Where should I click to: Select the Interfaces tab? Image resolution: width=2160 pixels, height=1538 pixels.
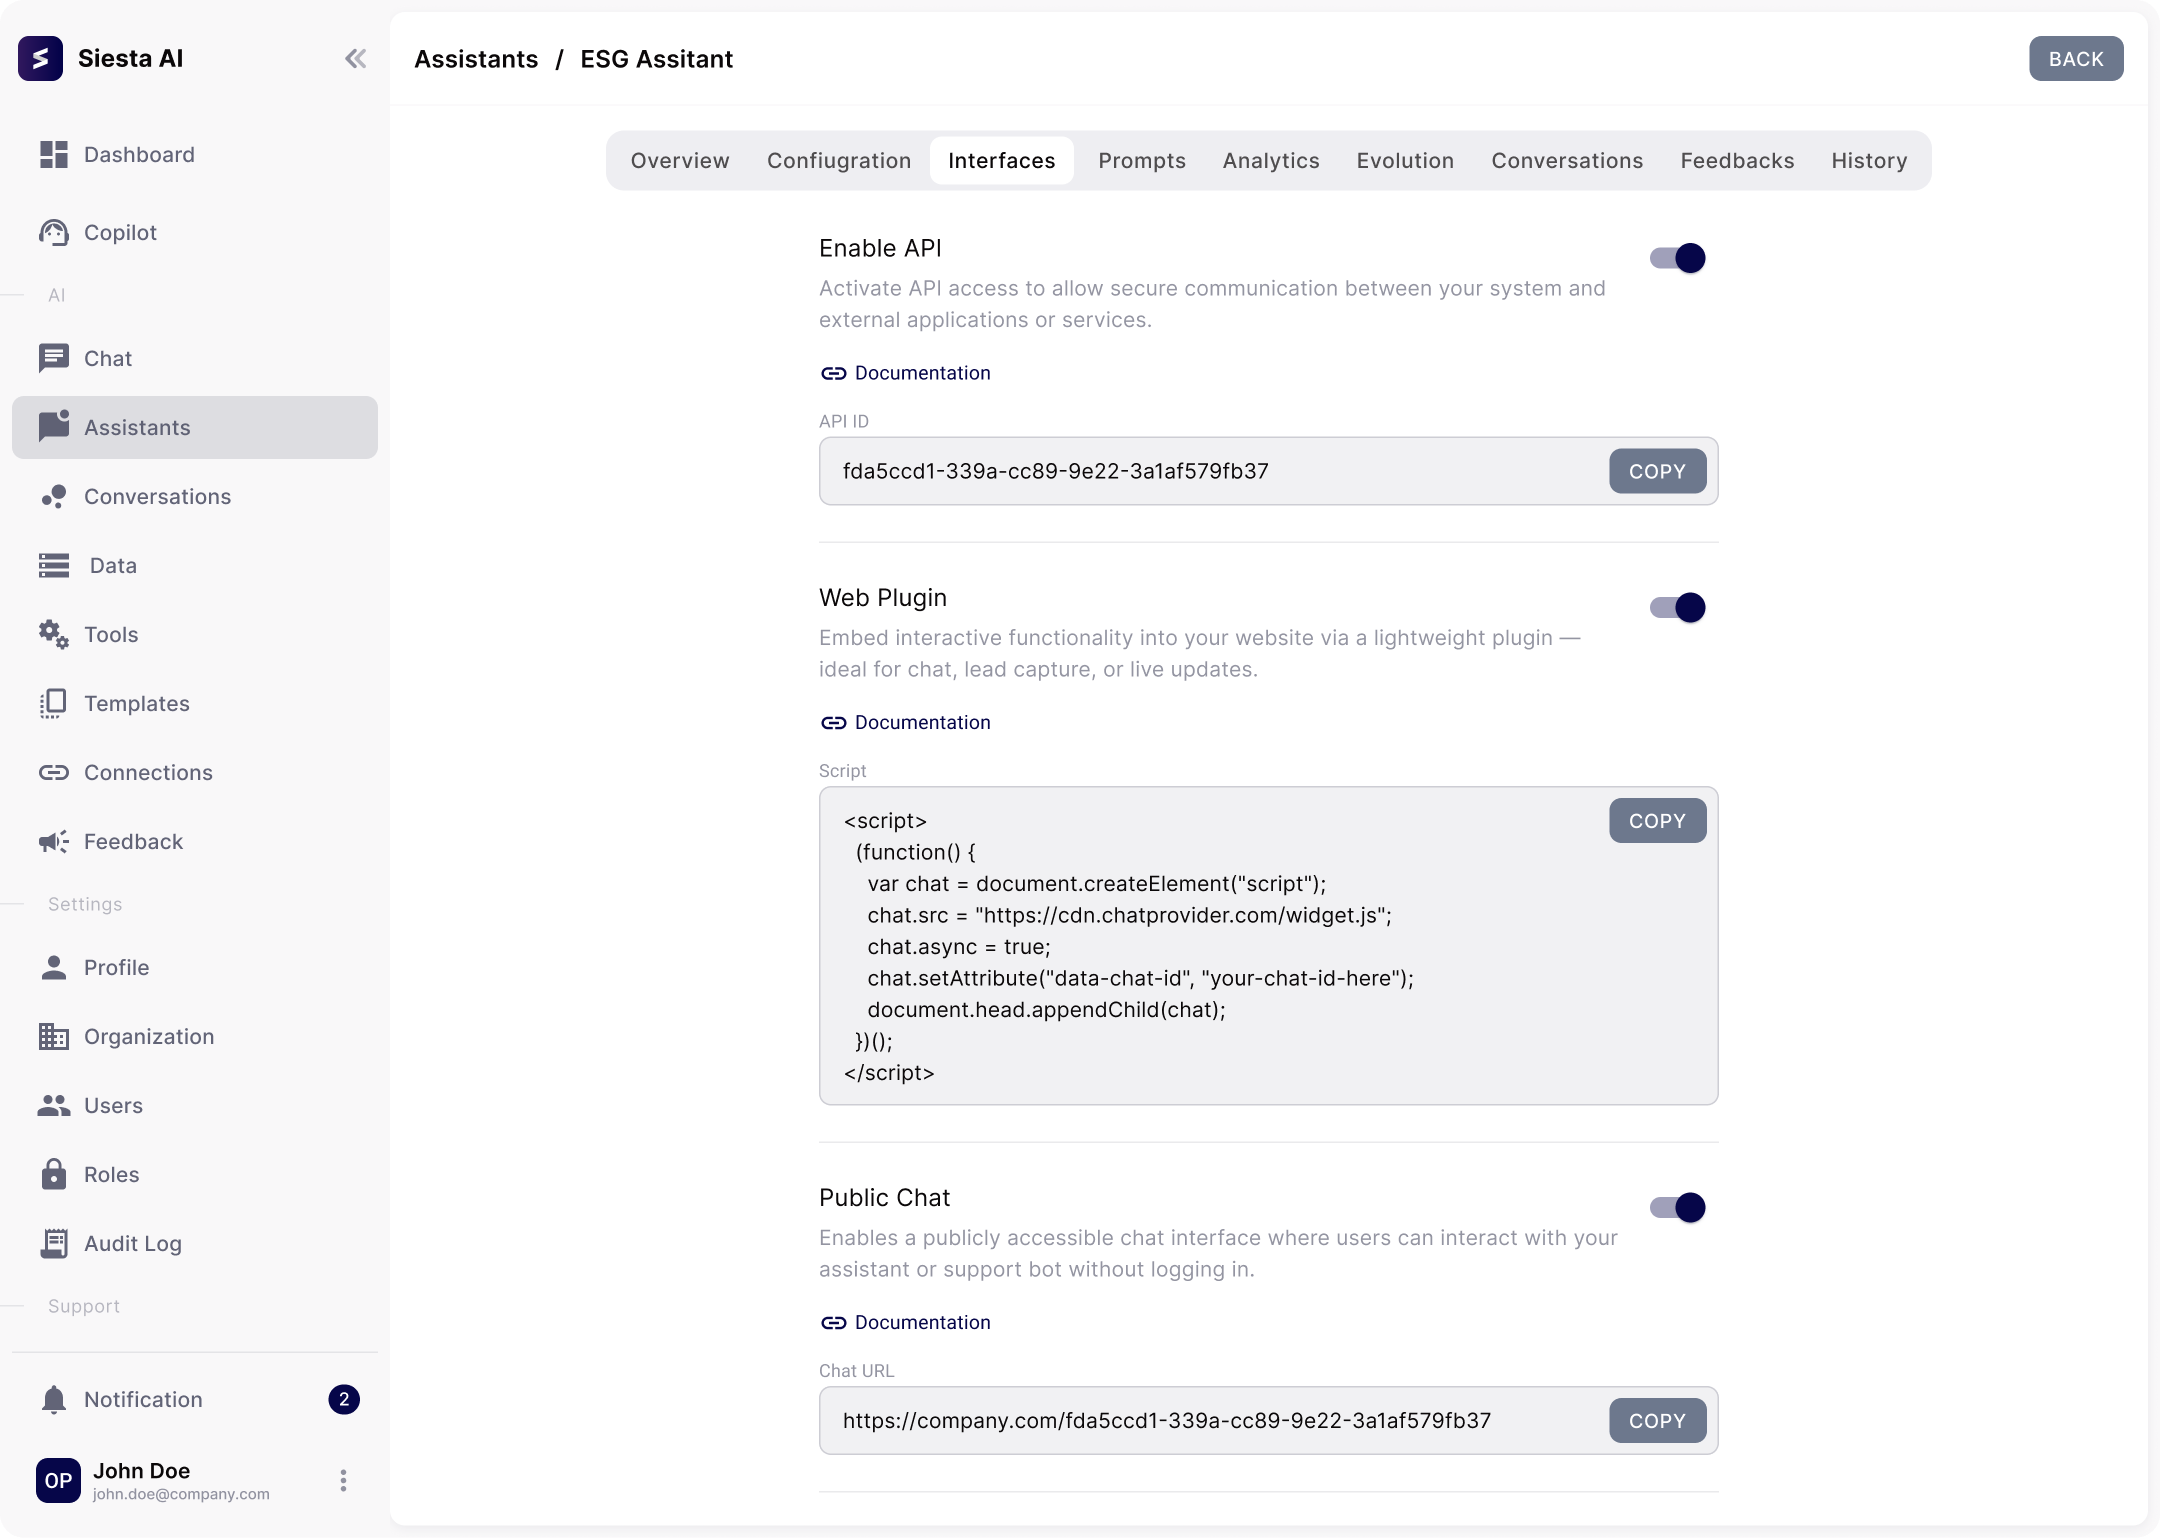1002,161
